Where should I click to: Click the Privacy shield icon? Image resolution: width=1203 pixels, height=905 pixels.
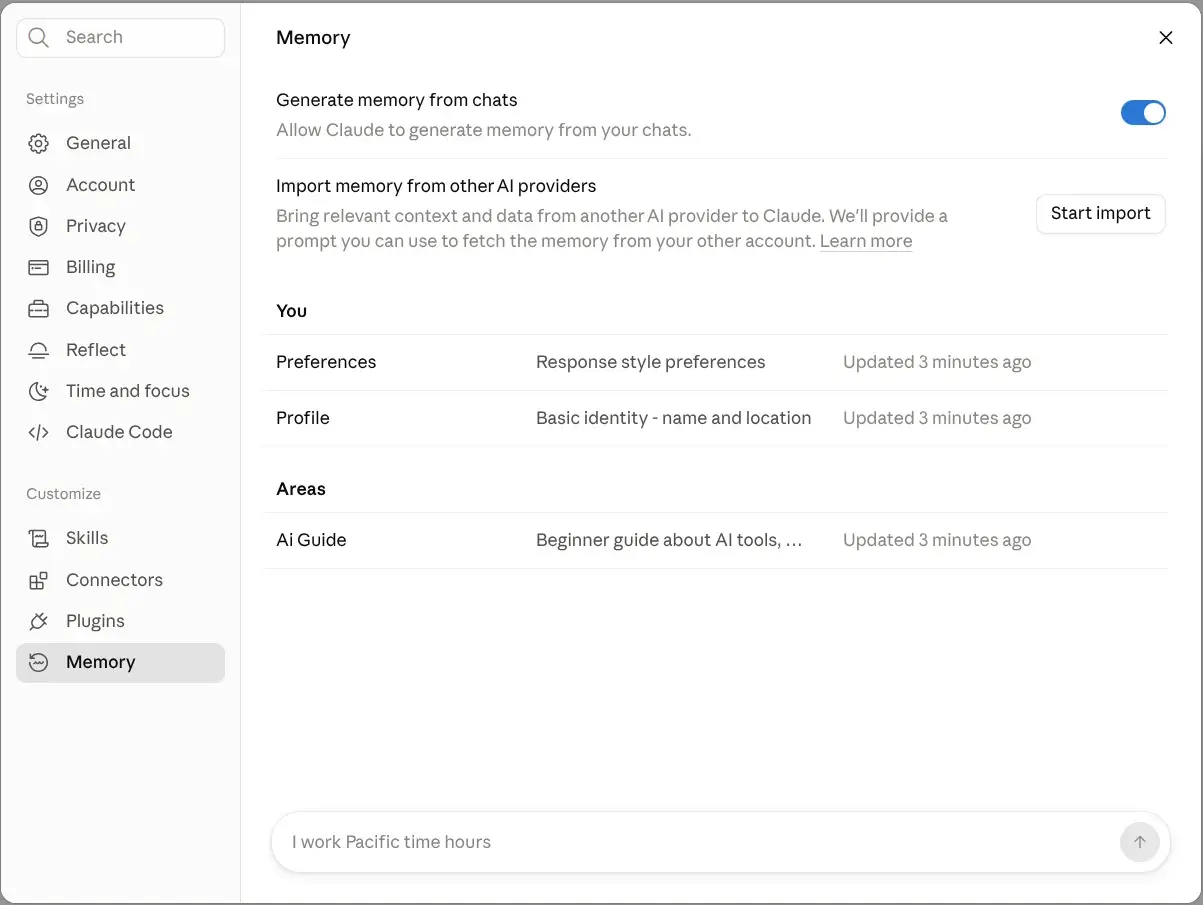click(x=38, y=227)
